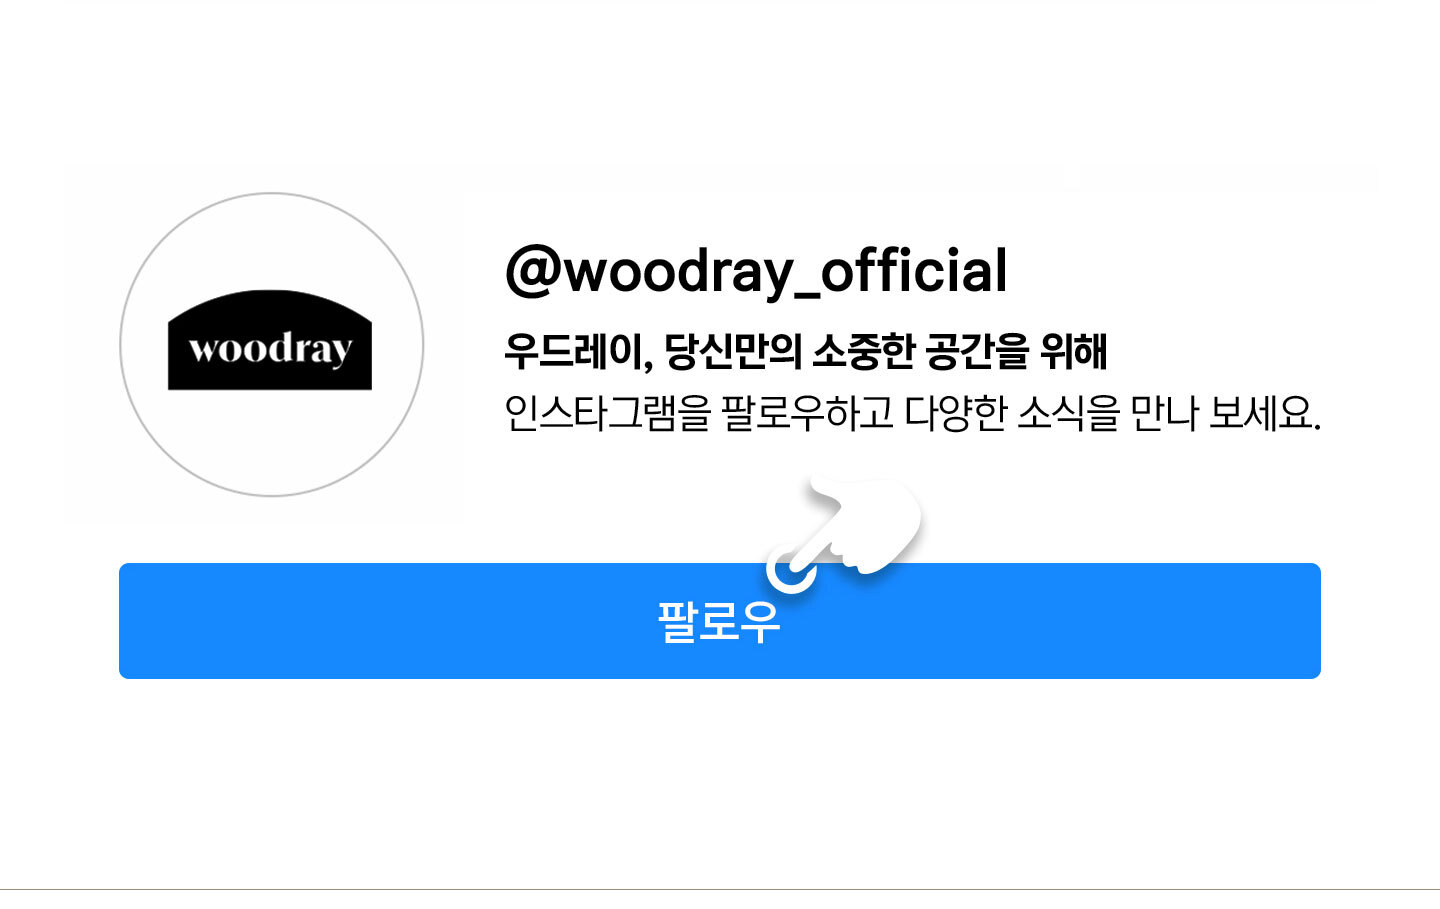
Task: Click the word 'official' in the handle
Action: click(914, 270)
